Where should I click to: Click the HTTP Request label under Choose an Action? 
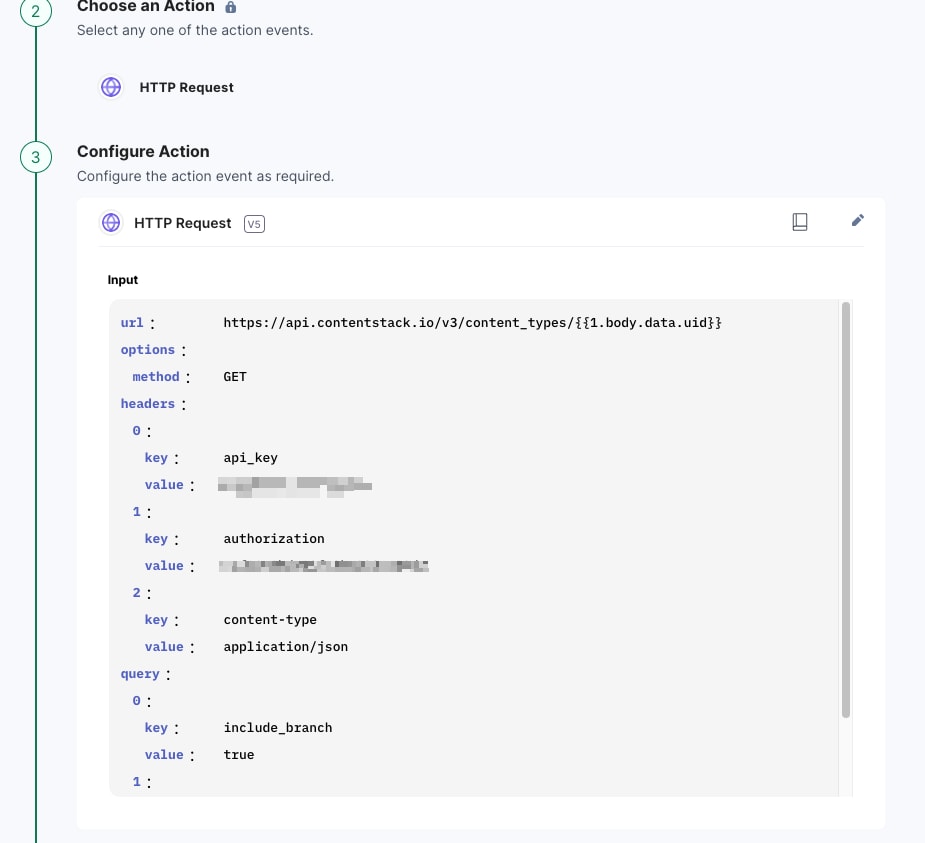coord(186,87)
